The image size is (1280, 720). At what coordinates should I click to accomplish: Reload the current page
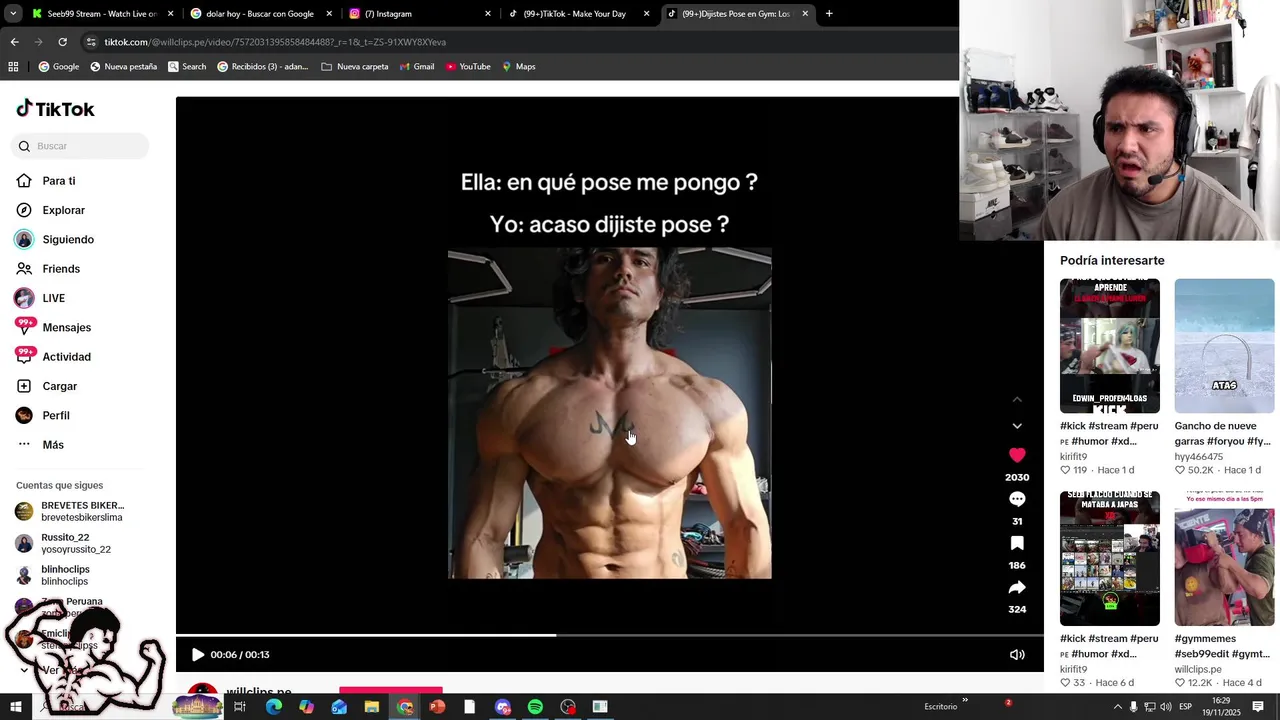point(62,42)
